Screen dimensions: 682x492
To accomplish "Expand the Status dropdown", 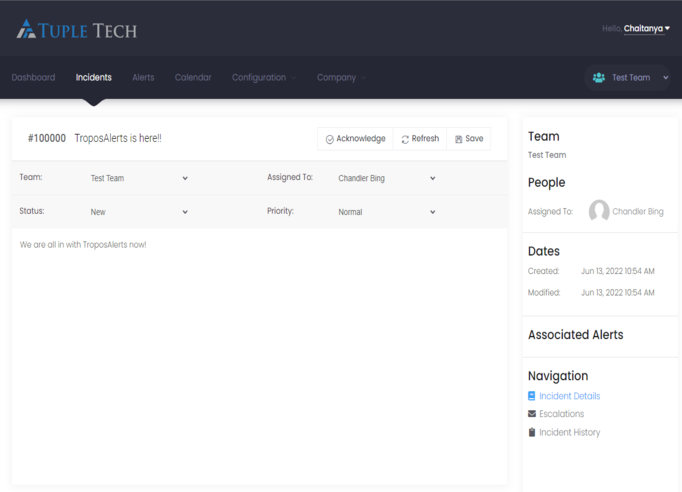I will click(x=139, y=212).
